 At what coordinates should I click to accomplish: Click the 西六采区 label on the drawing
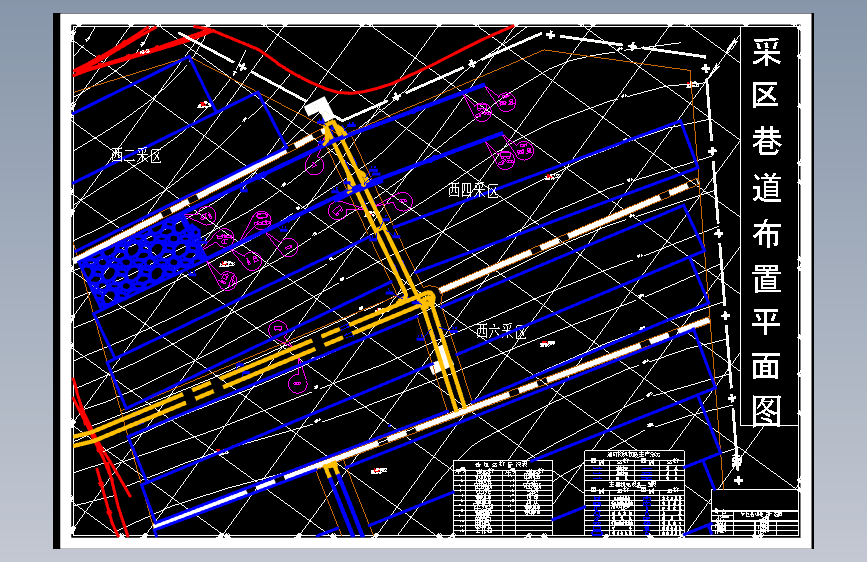pyautogui.click(x=502, y=331)
